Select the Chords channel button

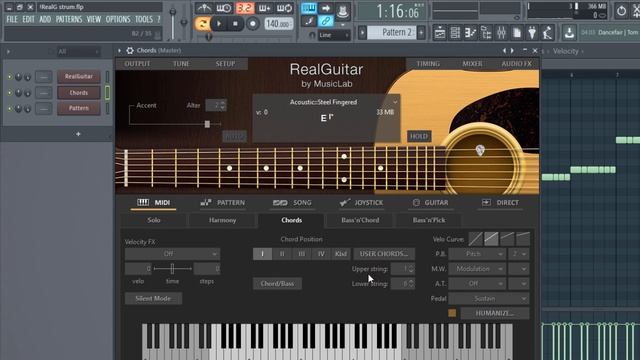pyautogui.click(x=79, y=93)
